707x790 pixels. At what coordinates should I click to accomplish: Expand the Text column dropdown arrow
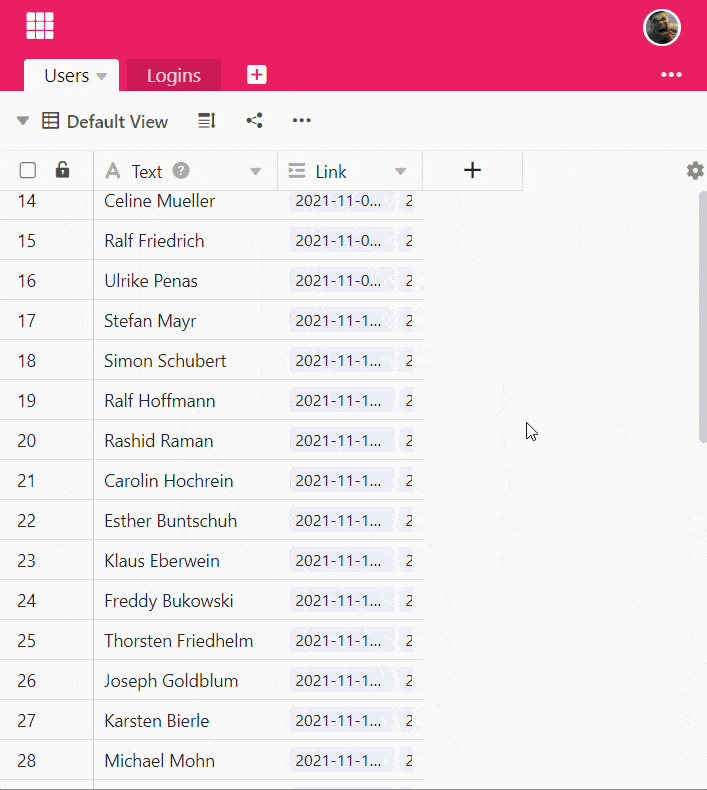tap(255, 171)
